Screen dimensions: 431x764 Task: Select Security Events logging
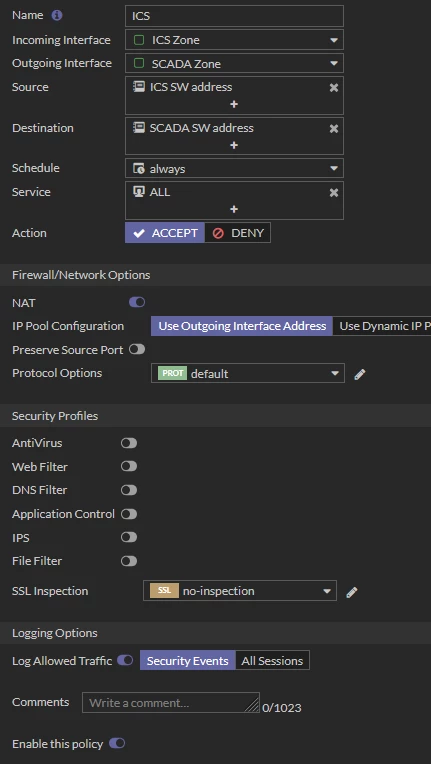[x=187, y=661]
